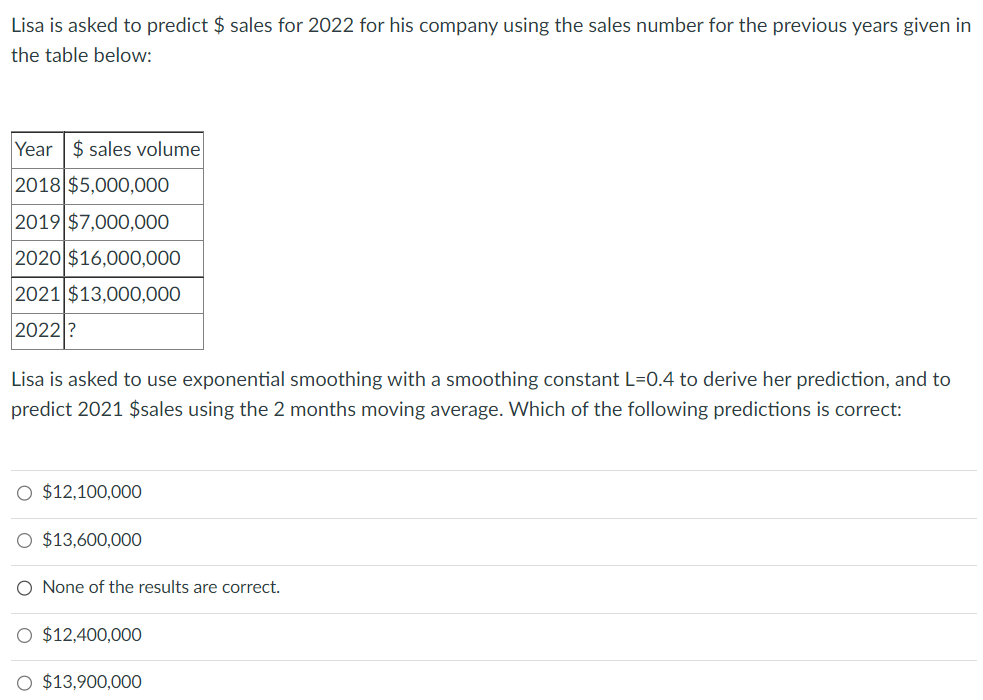Click the 2020 year cell

click(38, 258)
